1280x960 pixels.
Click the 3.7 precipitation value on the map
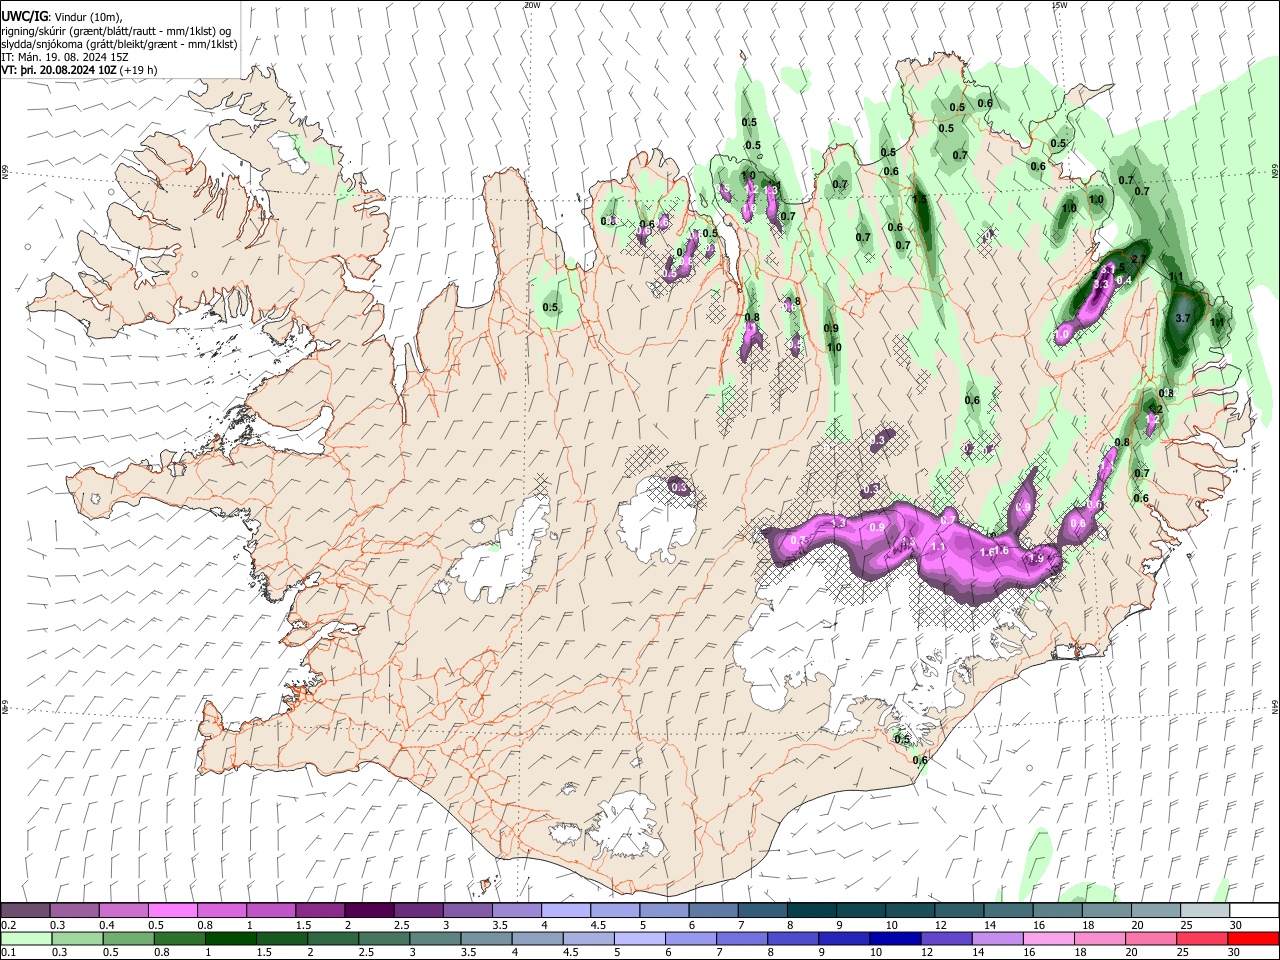1182,318
